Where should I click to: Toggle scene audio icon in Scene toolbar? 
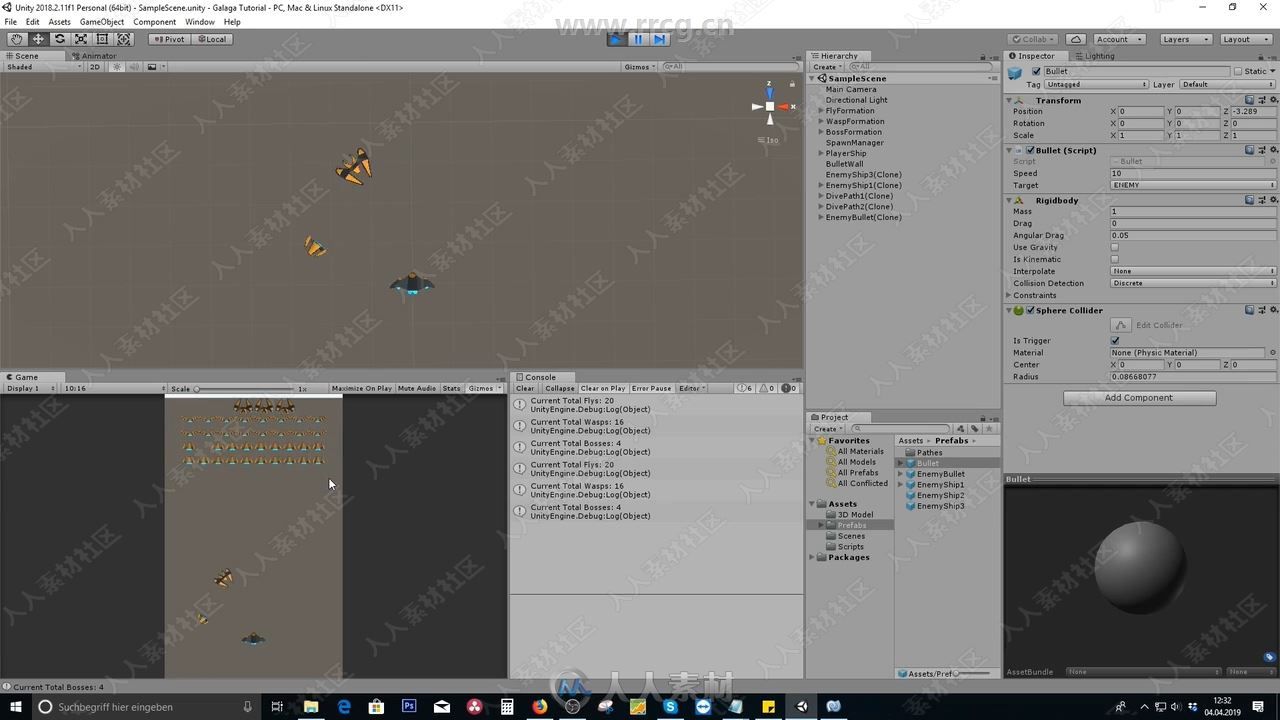[134, 67]
